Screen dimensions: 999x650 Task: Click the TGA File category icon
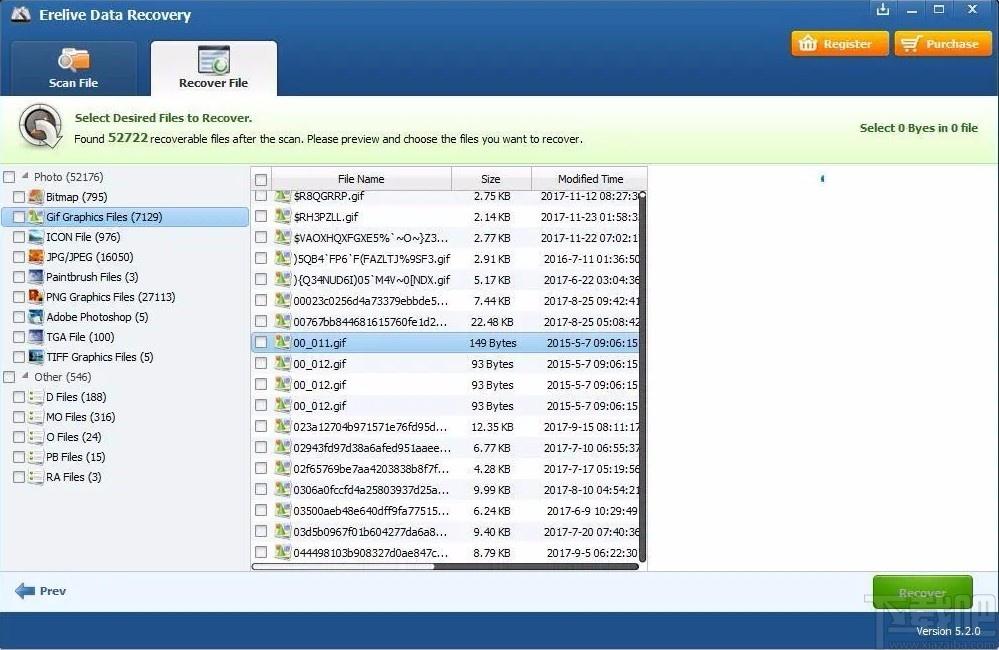tap(36, 336)
